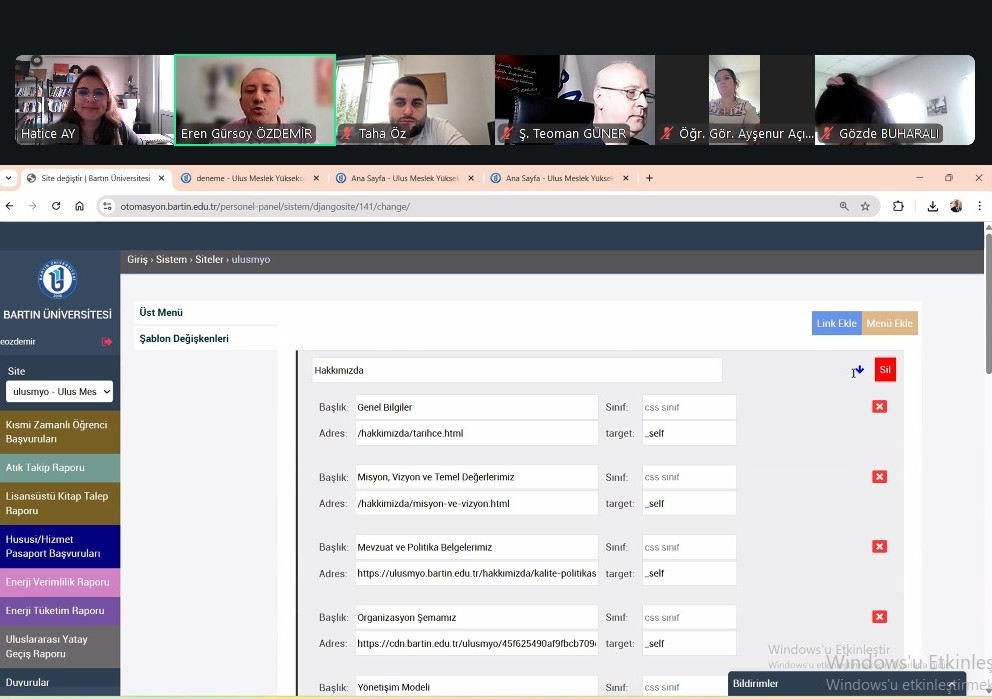
Task: Click Bartın Üniversitesi logo in sidebar
Action: (57, 280)
